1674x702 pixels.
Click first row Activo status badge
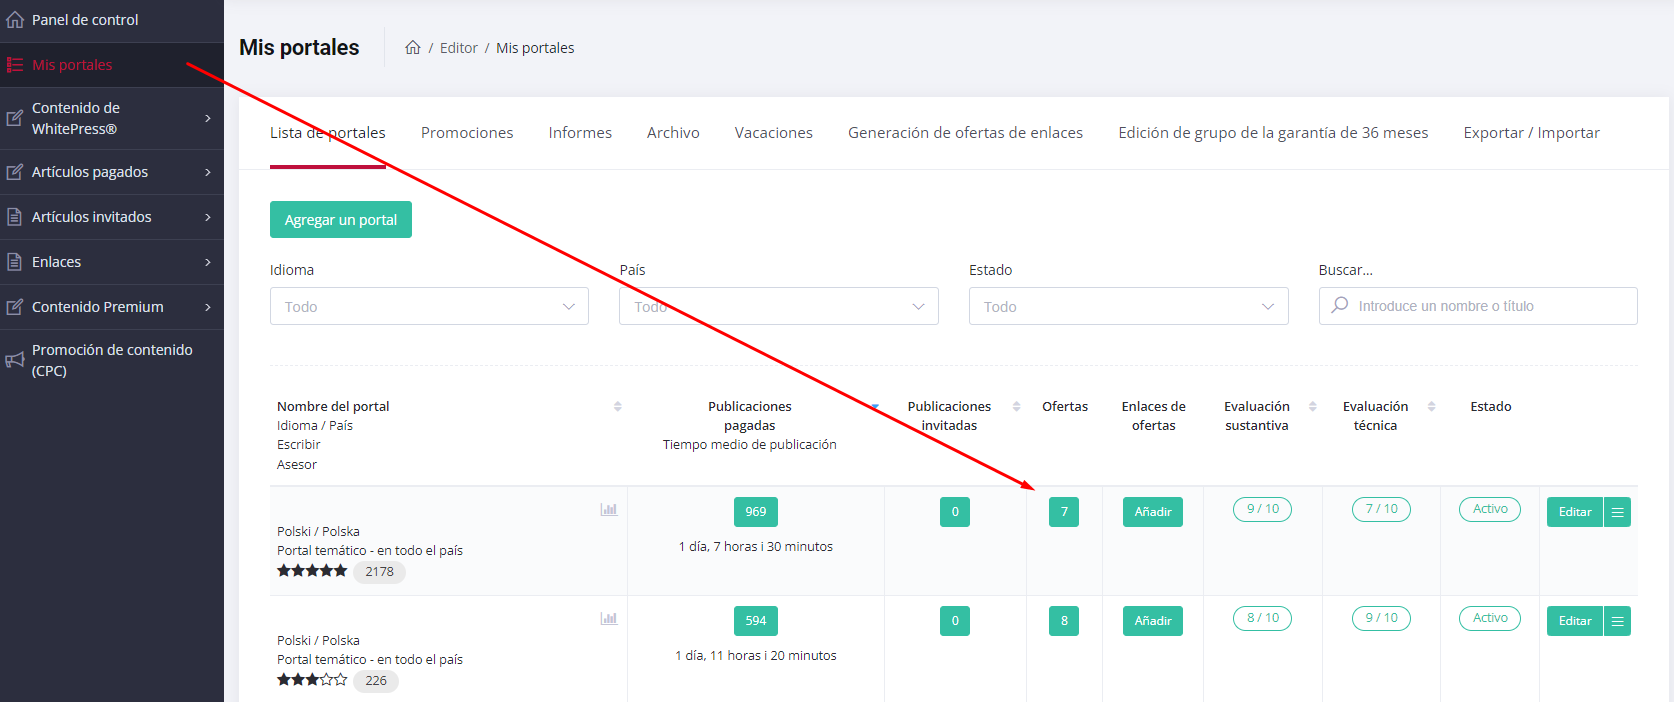(1490, 509)
